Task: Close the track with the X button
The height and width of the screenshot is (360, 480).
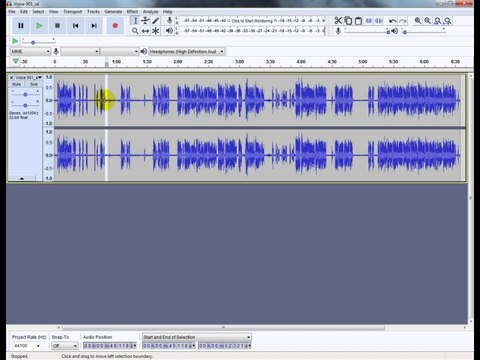Action: pyautogui.click(x=11, y=78)
